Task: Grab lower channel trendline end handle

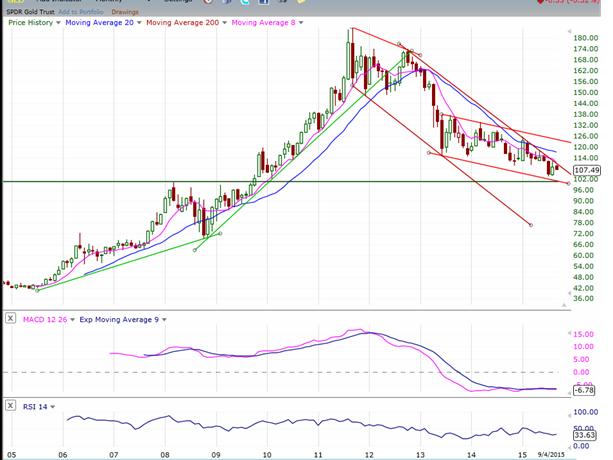Action: click(530, 225)
